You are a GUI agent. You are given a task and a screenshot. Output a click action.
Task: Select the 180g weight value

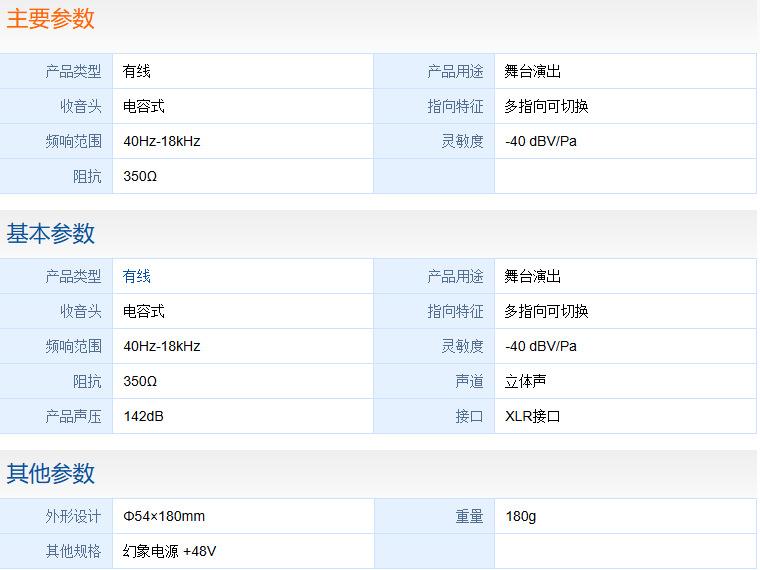coord(521,516)
